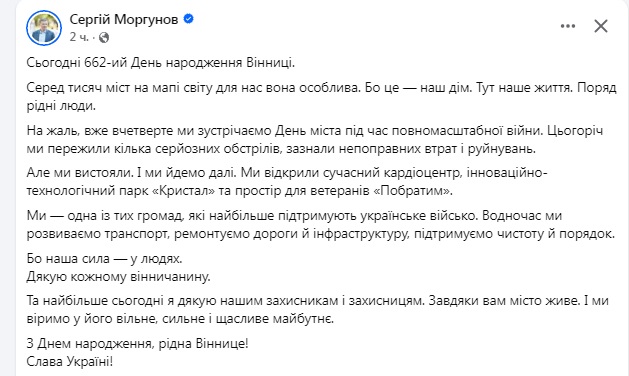
Task: Open Сергій Моргунов's profile picture
Action: pos(44,28)
